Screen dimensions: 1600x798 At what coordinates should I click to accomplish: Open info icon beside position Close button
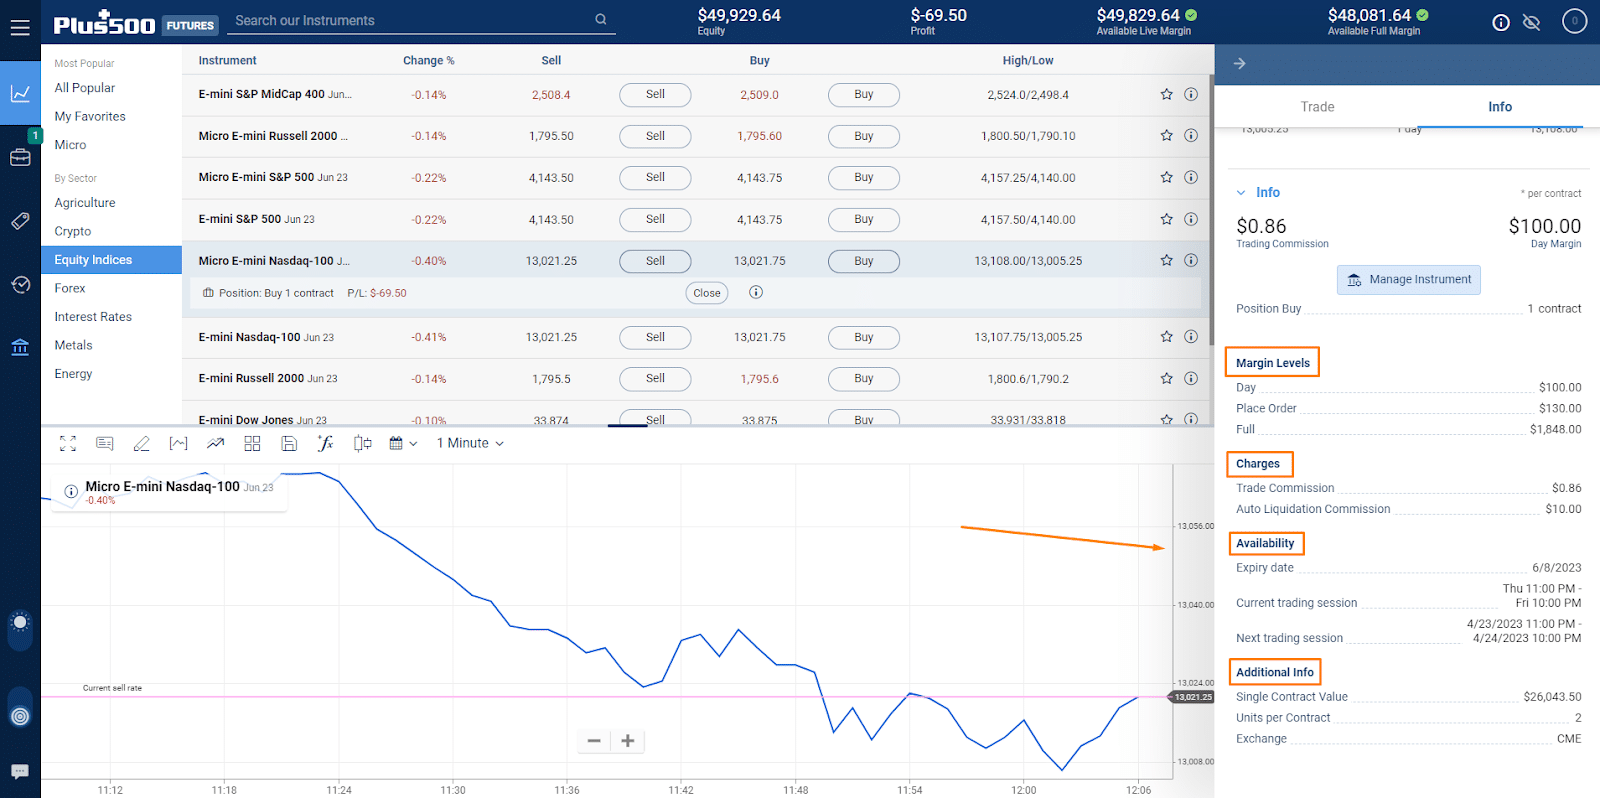(x=756, y=293)
